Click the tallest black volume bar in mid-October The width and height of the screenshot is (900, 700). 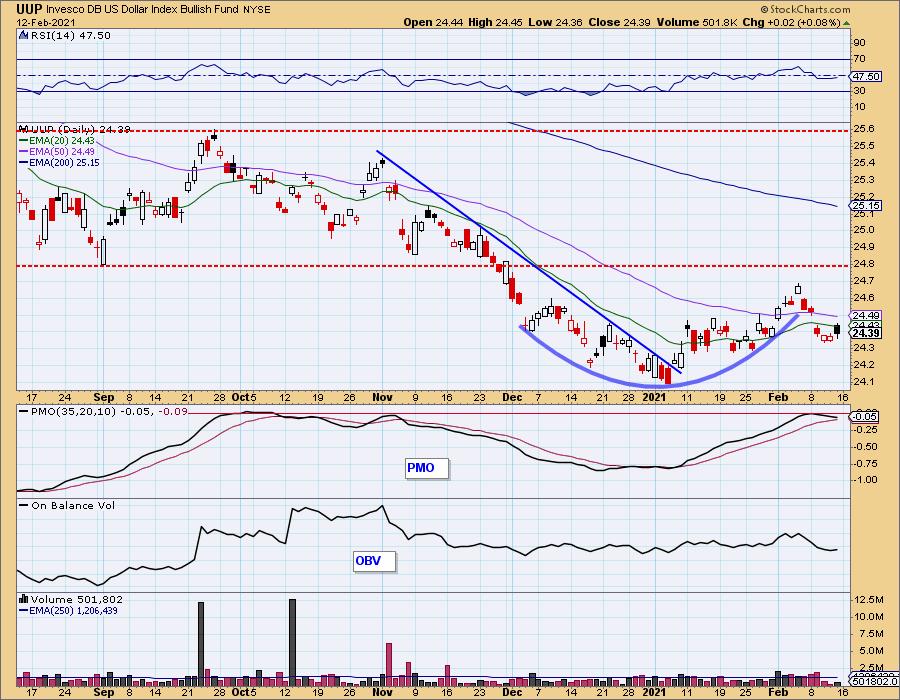(x=292, y=643)
